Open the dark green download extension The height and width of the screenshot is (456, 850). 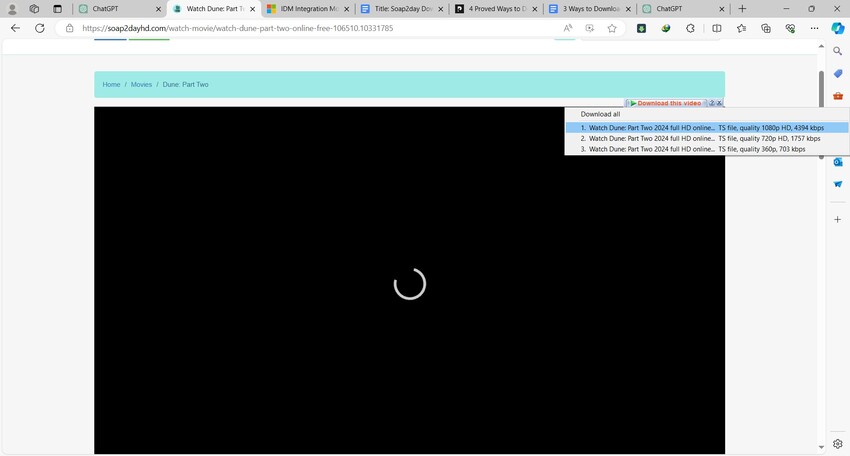(x=641, y=28)
